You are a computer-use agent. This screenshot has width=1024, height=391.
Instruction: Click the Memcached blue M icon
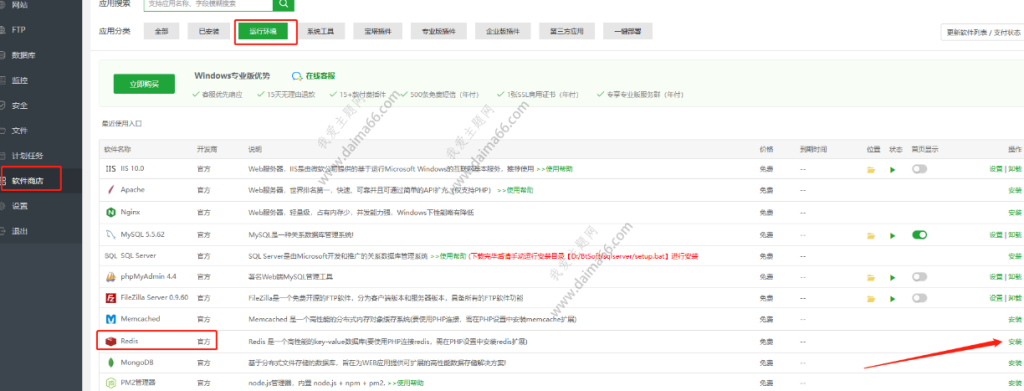110,319
